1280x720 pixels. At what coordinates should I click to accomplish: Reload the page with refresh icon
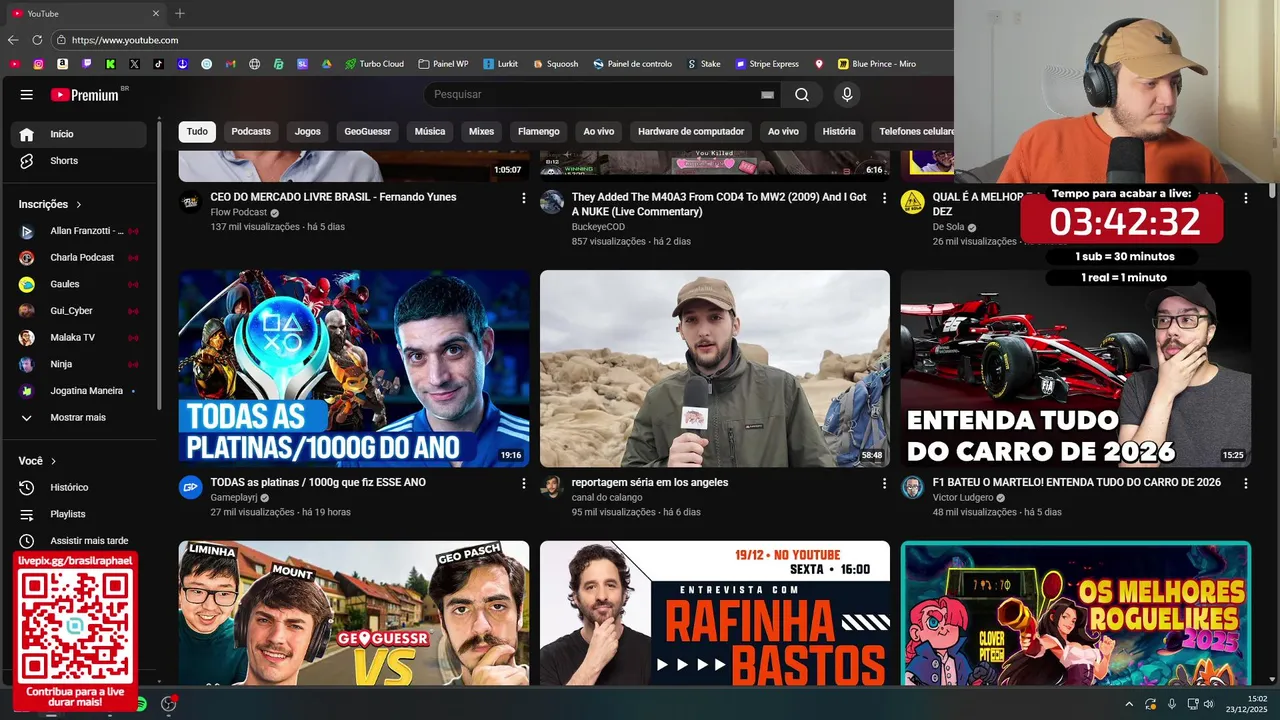pyautogui.click(x=37, y=40)
